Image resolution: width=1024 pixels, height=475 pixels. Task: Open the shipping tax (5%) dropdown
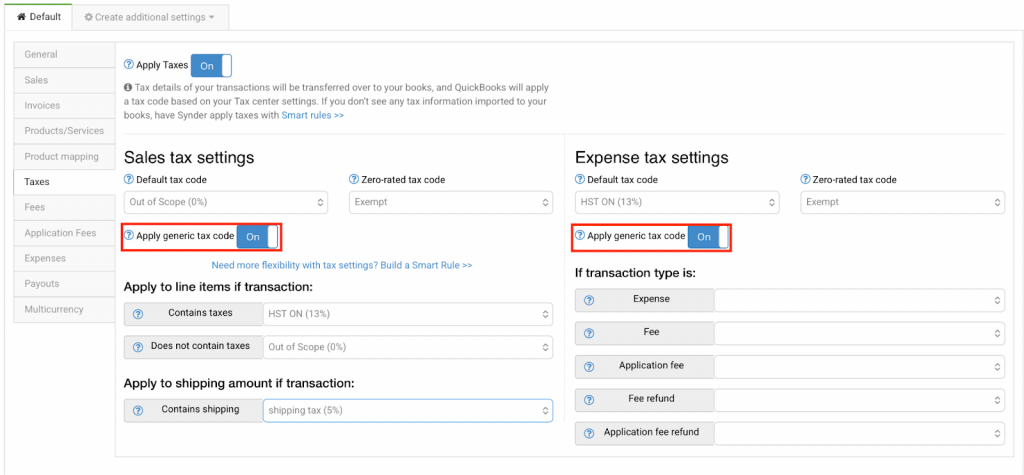(408, 410)
